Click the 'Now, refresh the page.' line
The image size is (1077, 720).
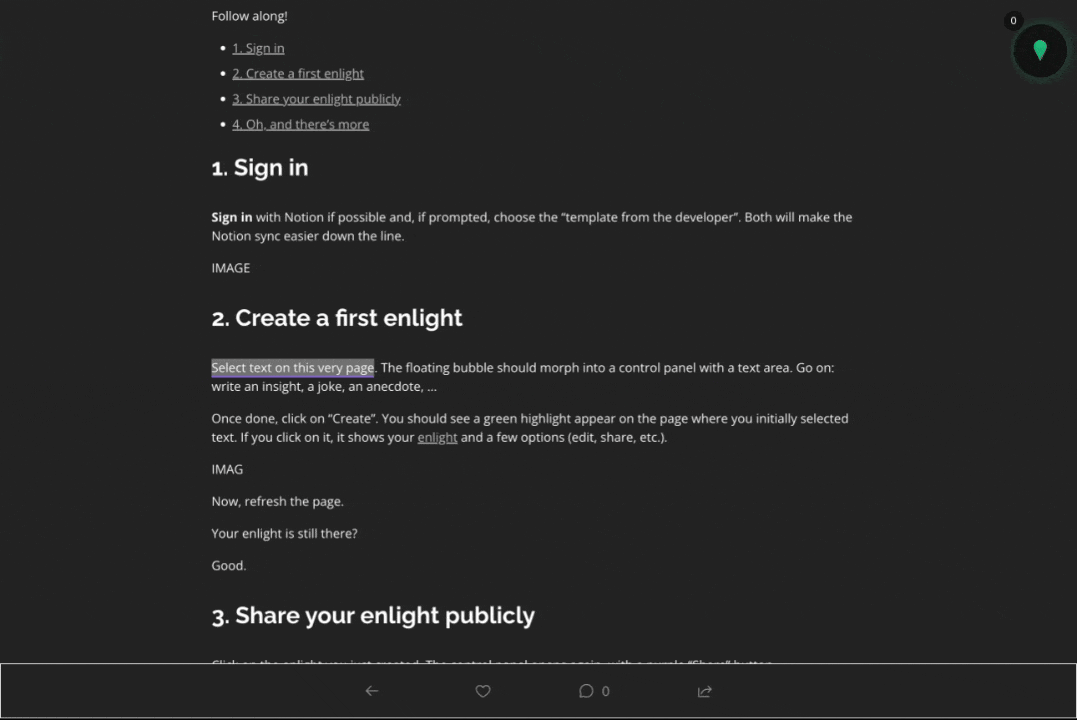point(277,502)
